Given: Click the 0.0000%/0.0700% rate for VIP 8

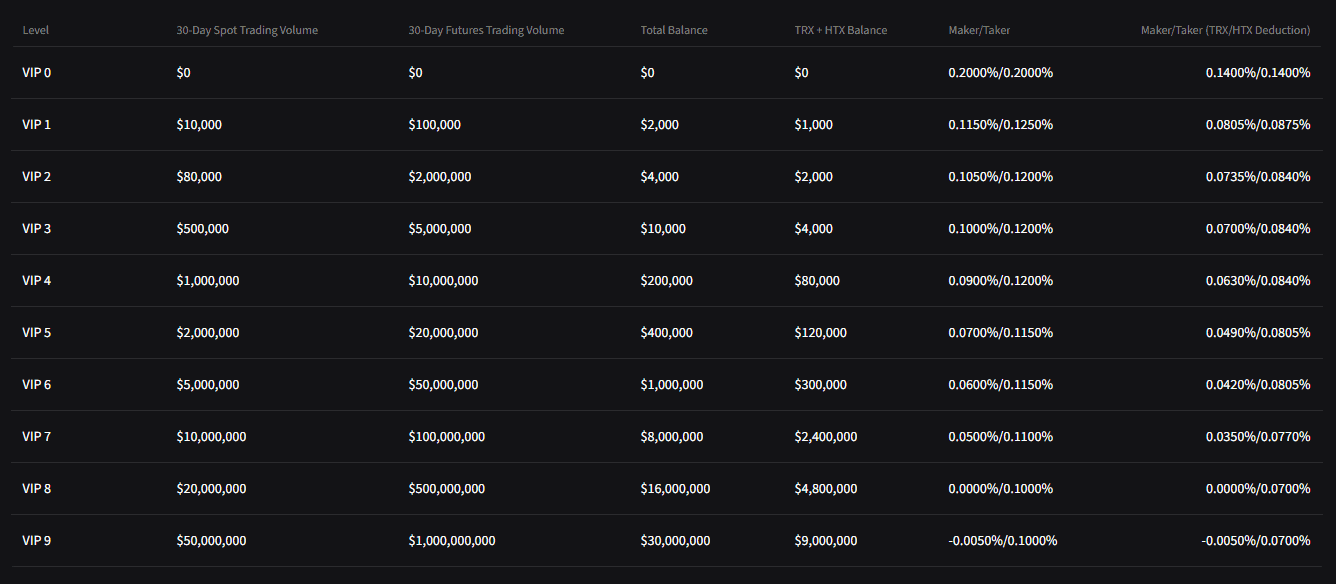Looking at the screenshot, I should (x=1257, y=488).
